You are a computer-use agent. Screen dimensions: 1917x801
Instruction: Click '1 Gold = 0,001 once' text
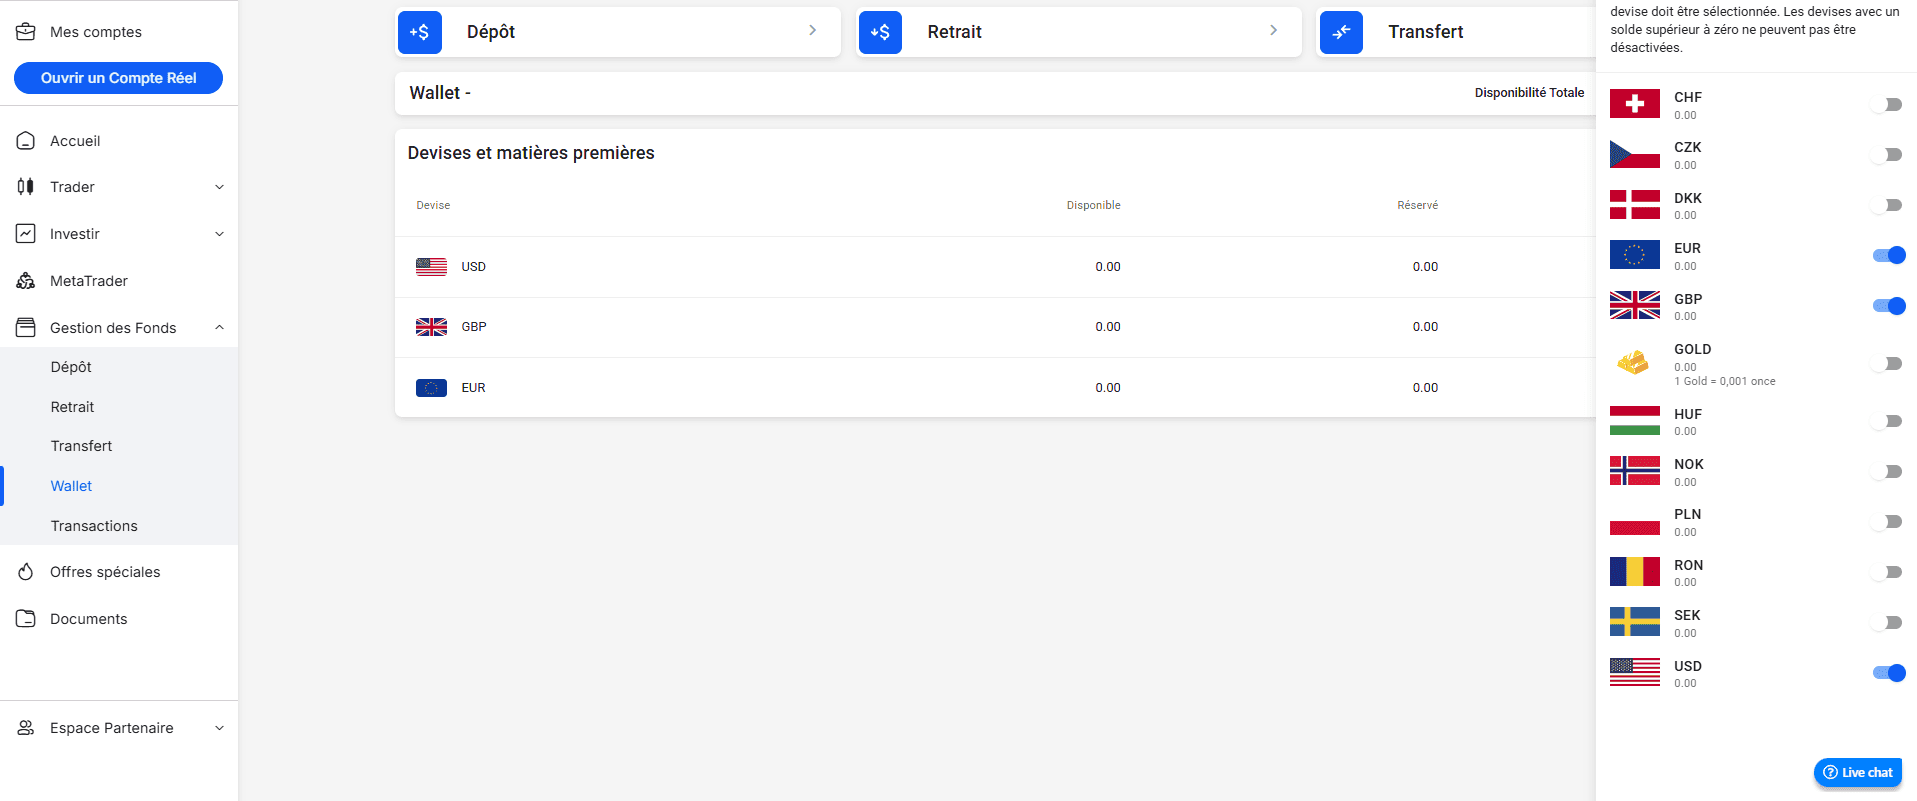pos(1725,381)
